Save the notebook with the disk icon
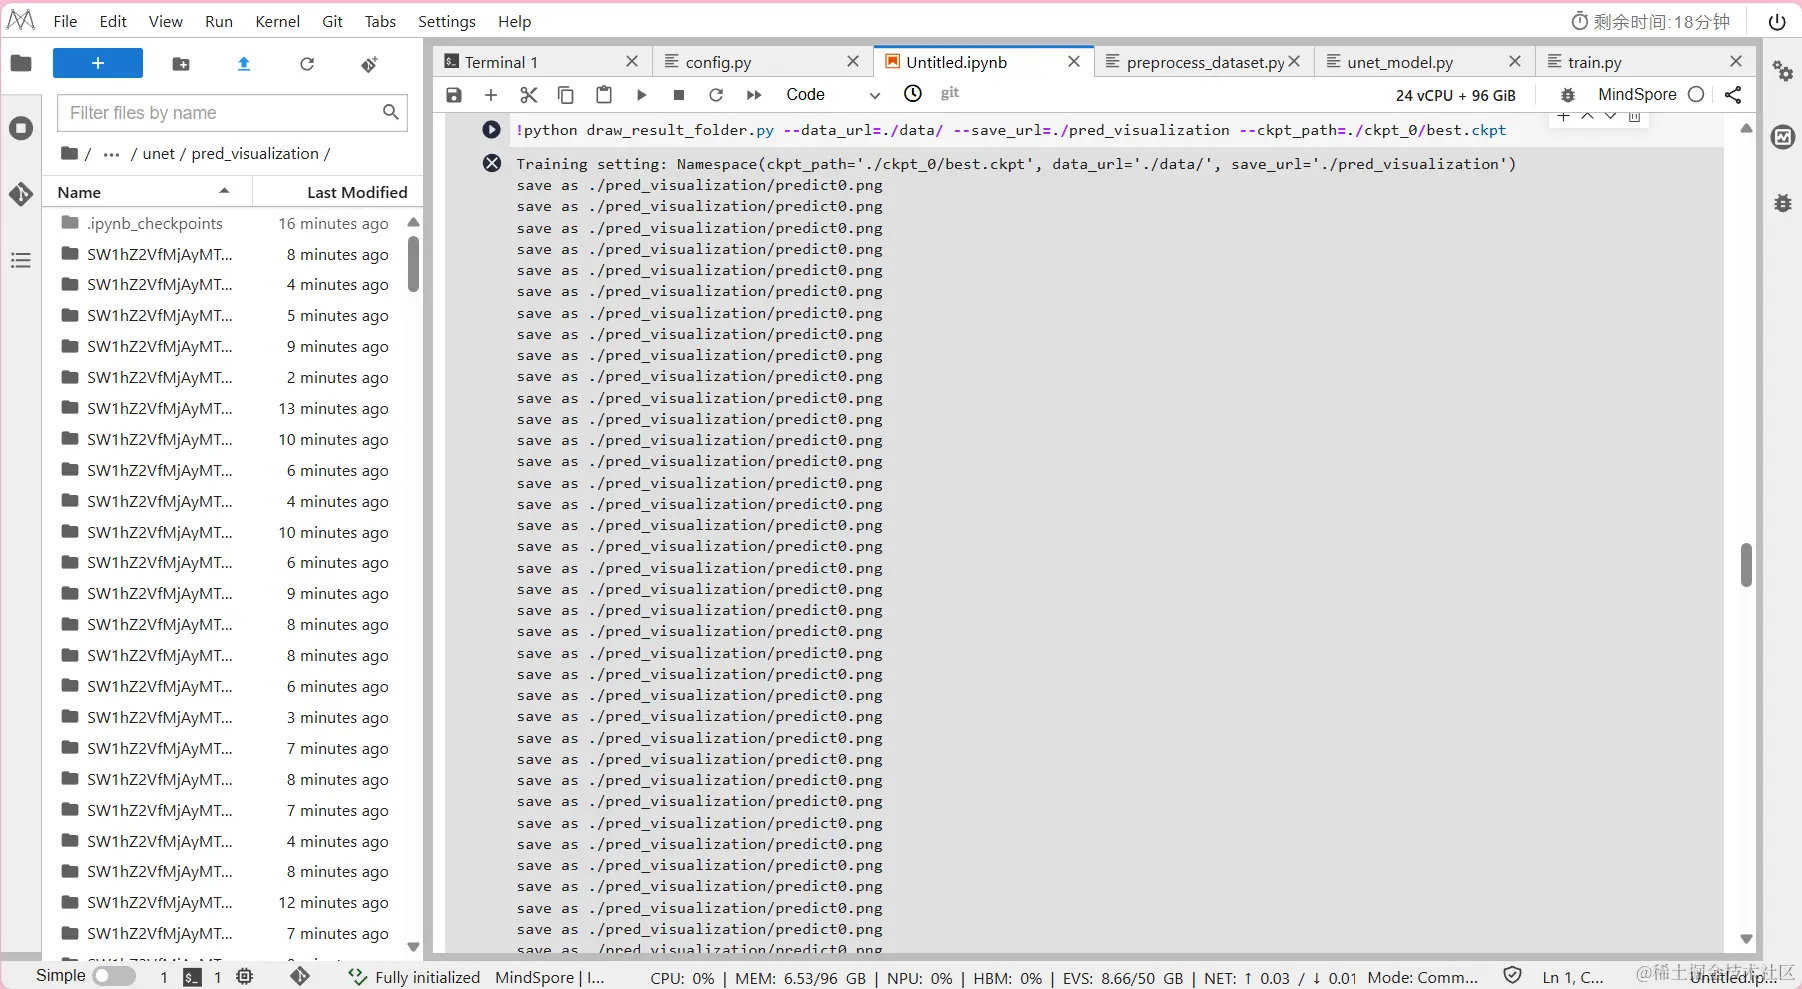 [x=454, y=95]
